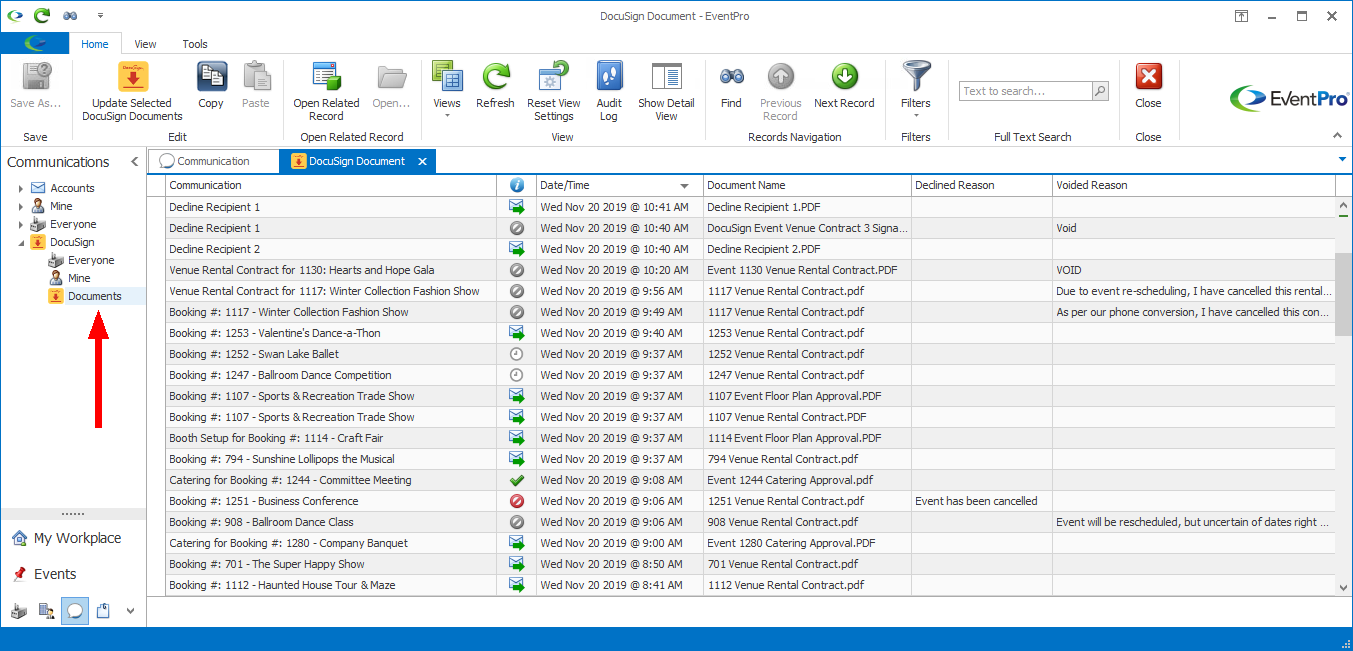Click void status icon for Hearts and Hope Gala
Screen dimensions: 1353x651
[517, 270]
